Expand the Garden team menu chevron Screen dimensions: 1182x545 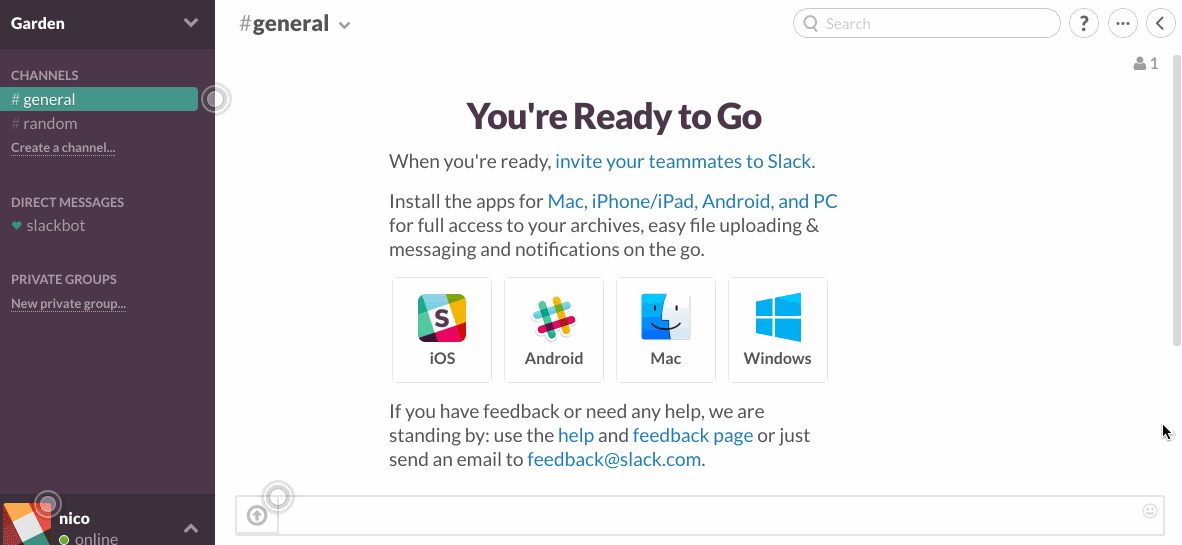click(x=191, y=23)
